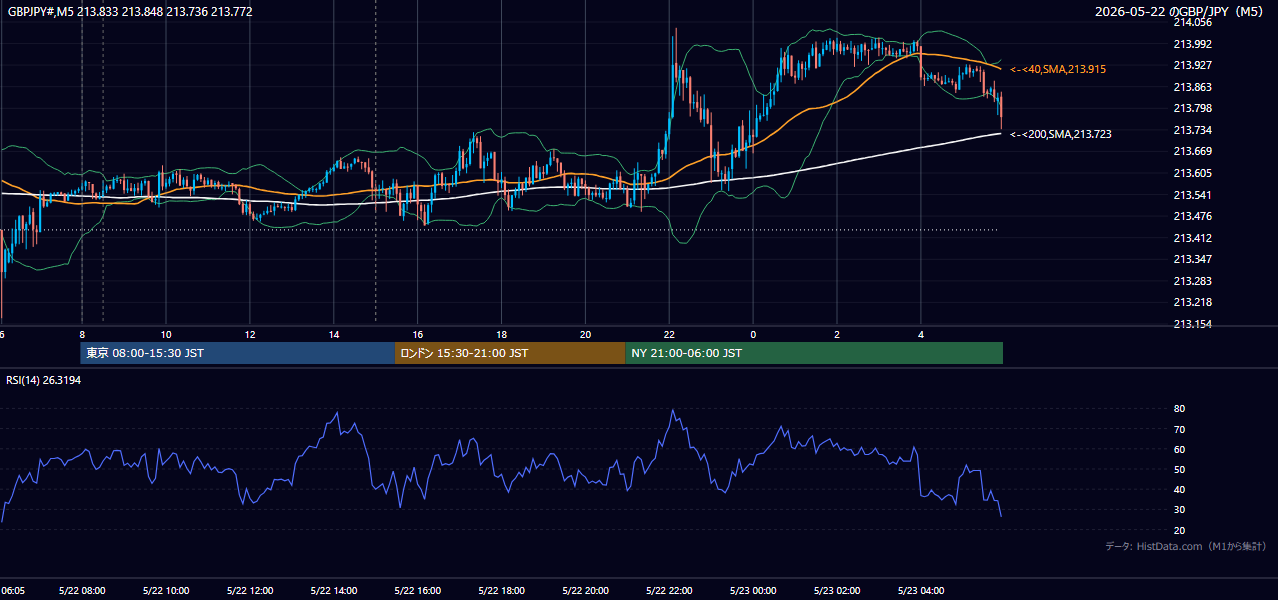Click the RSI(14) 26.3194 indicator label

pyautogui.click(x=44, y=380)
